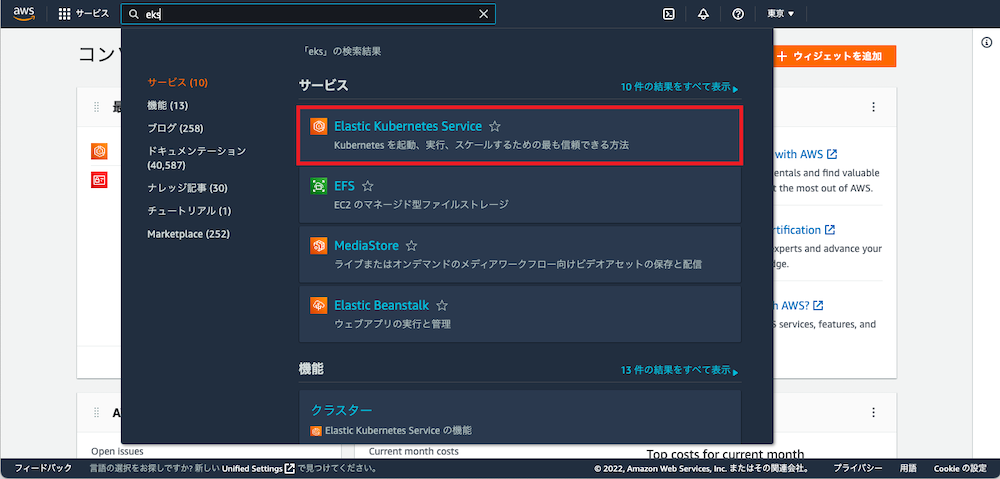This screenshot has height=479, width=1000.
Task: Expand the 東京 region dropdown
Action: coord(781,14)
